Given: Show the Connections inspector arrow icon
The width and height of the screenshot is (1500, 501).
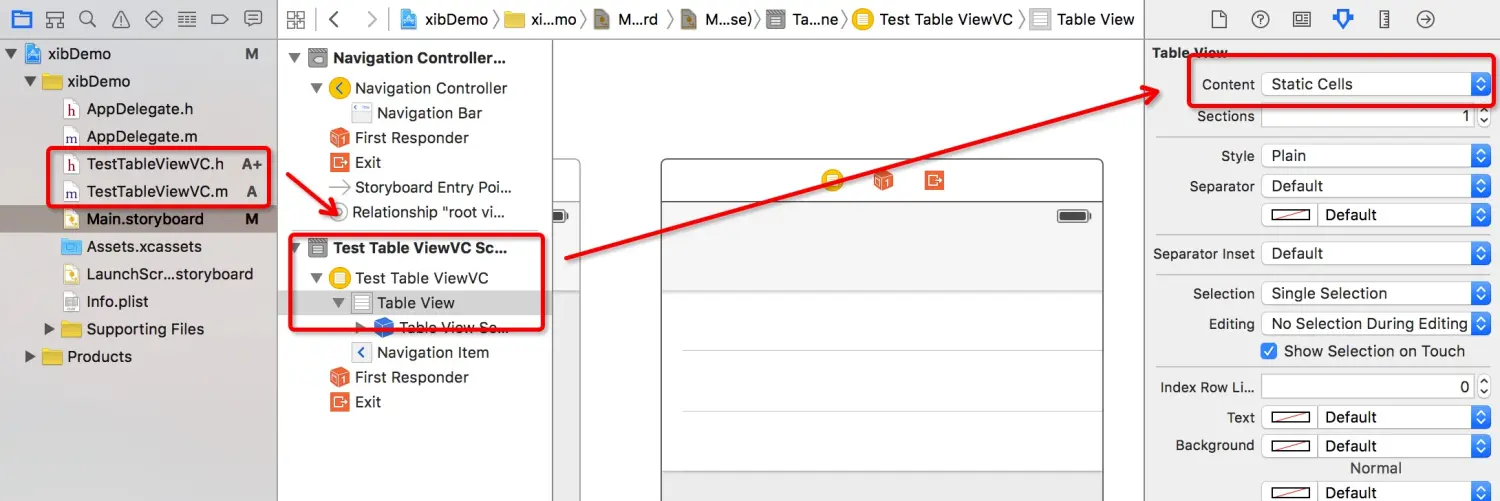Looking at the screenshot, I should coord(1426,19).
